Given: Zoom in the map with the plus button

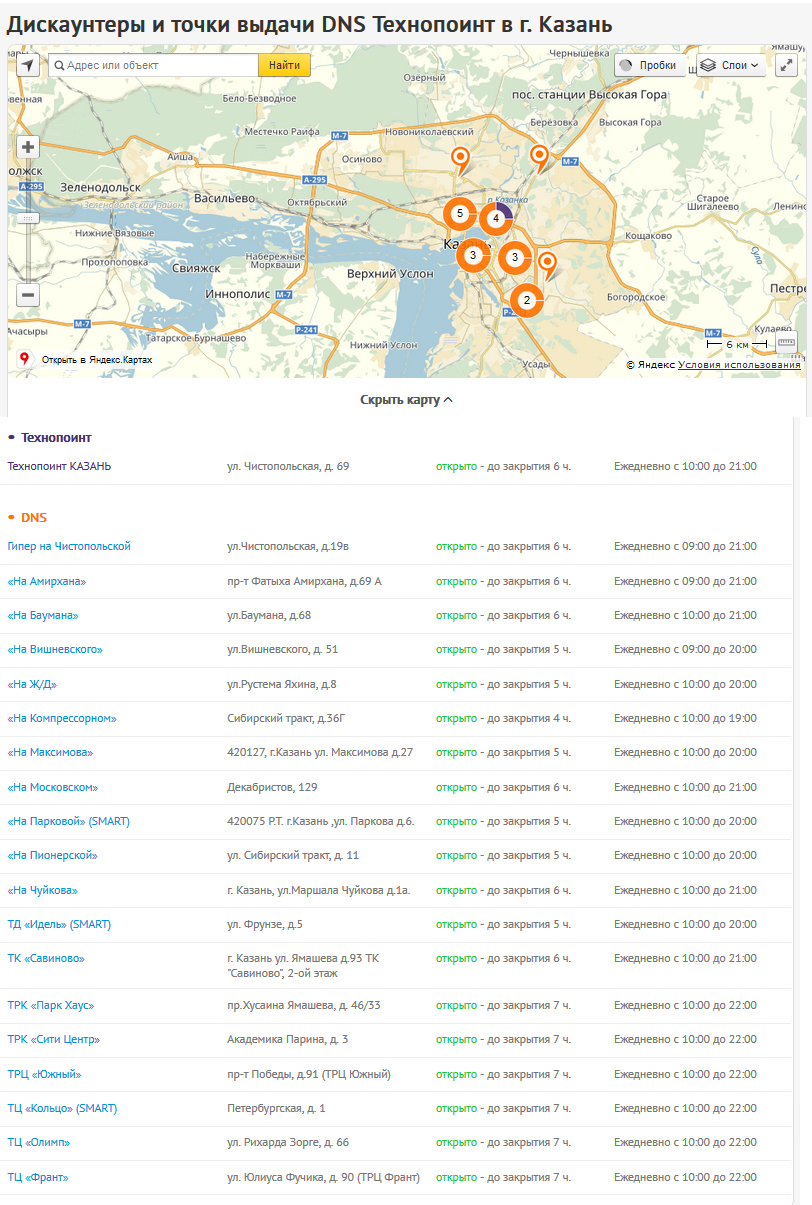Looking at the screenshot, I should tap(28, 147).
